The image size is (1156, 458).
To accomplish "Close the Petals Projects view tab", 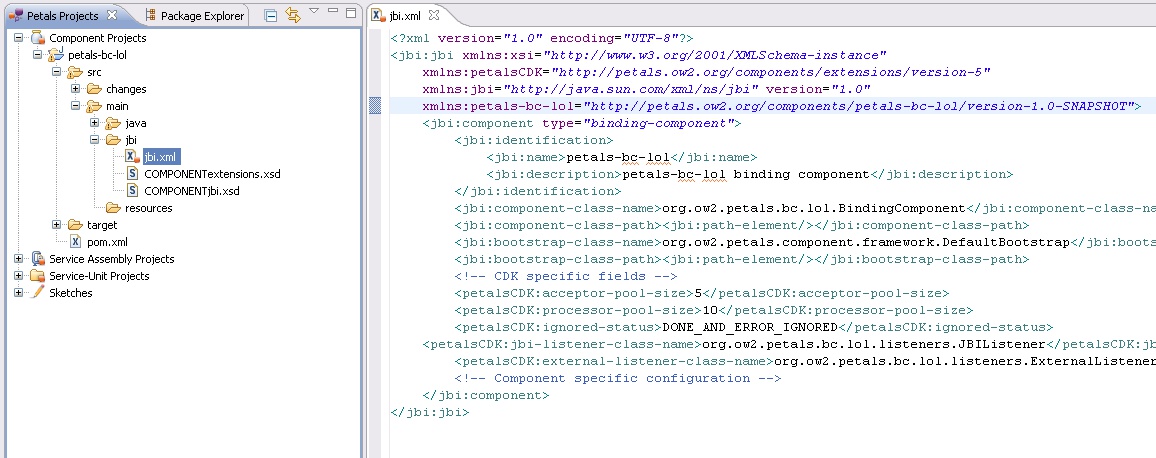I will (x=111, y=16).
